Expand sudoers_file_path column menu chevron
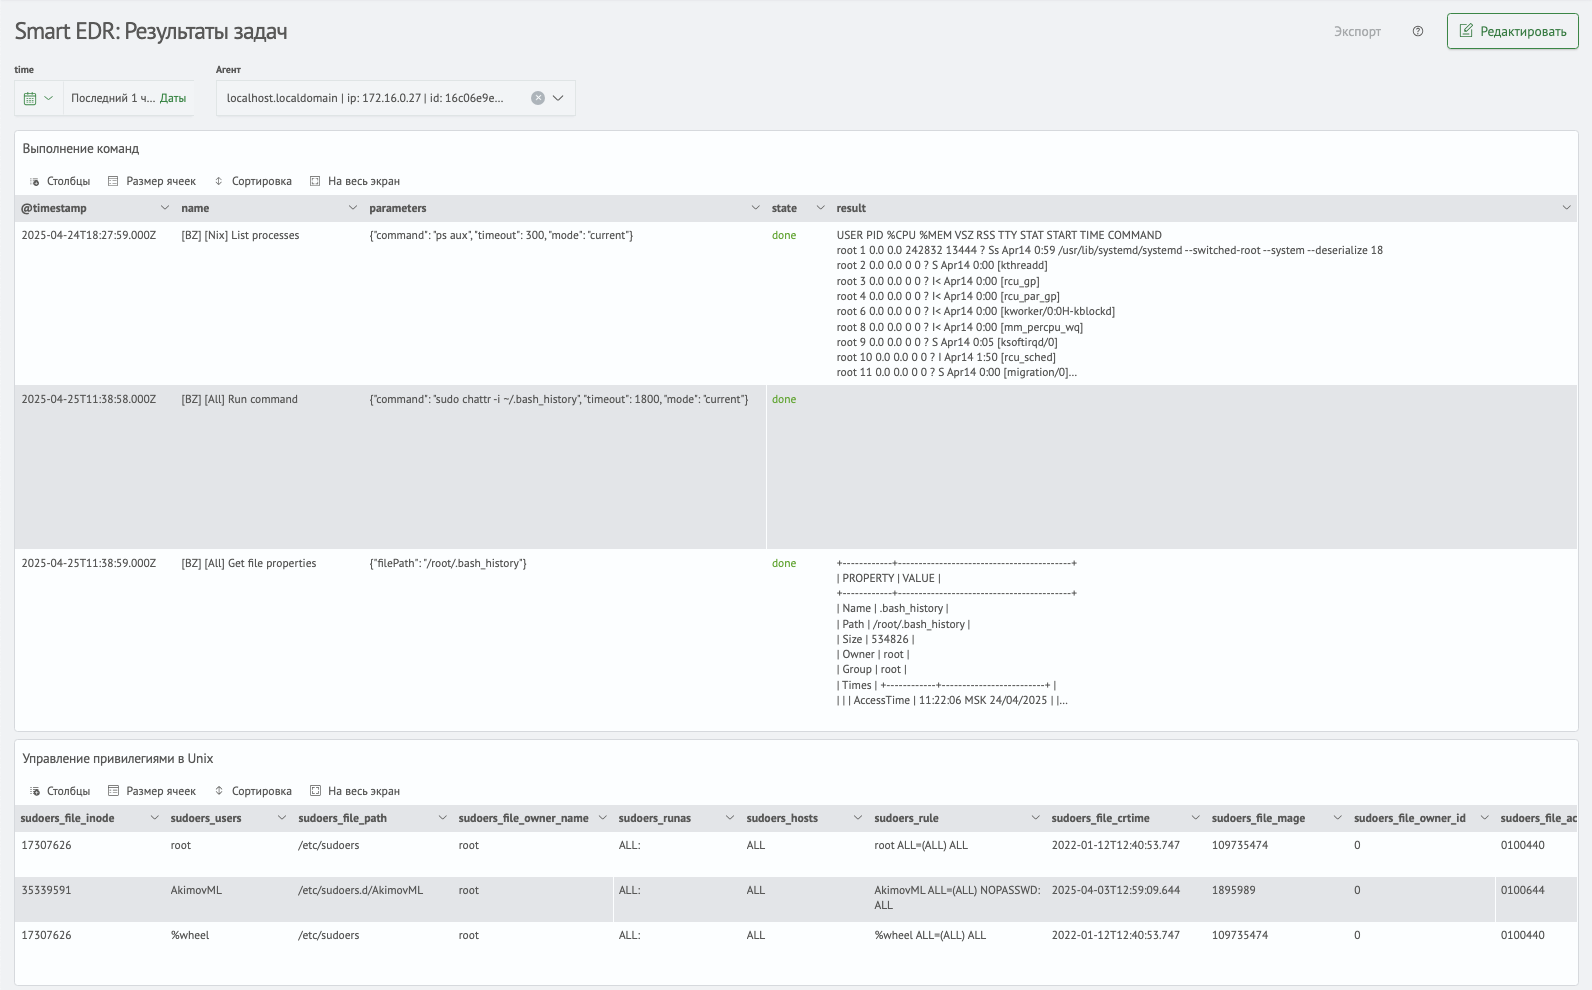This screenshot has width=1592, height=990. point(442,818)
